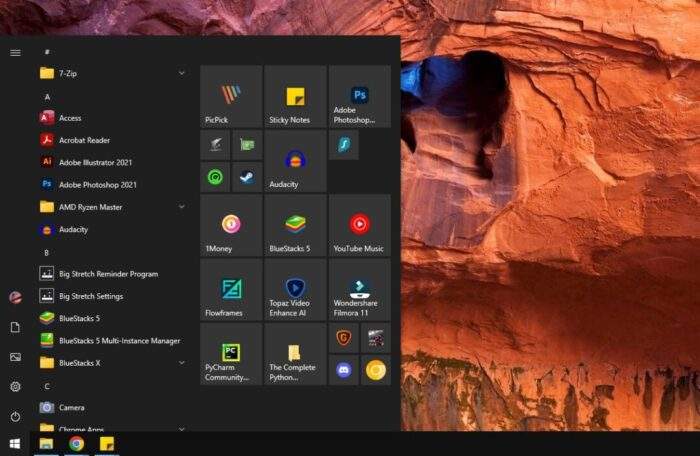Open Sticky Notes from the taskbar
The image size is (700, 456).
tap(107, 443)
